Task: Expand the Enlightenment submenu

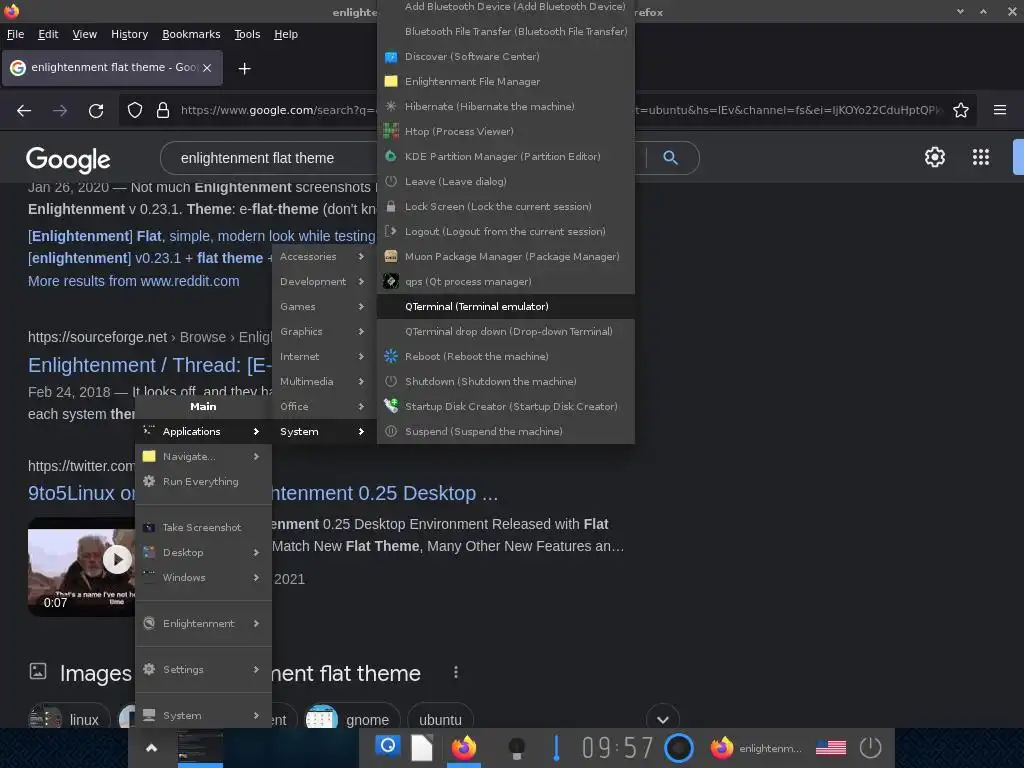Action: click(203, 624)
